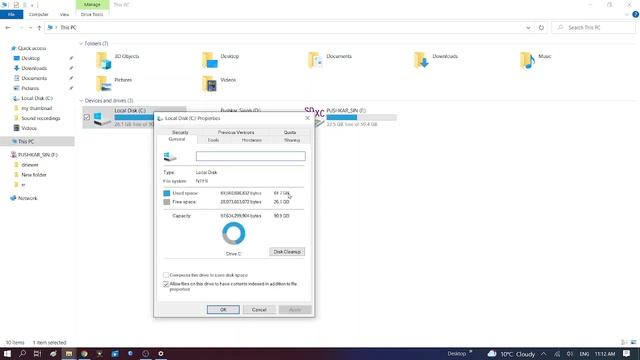Switch to the Quota tab
Screen dimensions: 640x360
290,132
